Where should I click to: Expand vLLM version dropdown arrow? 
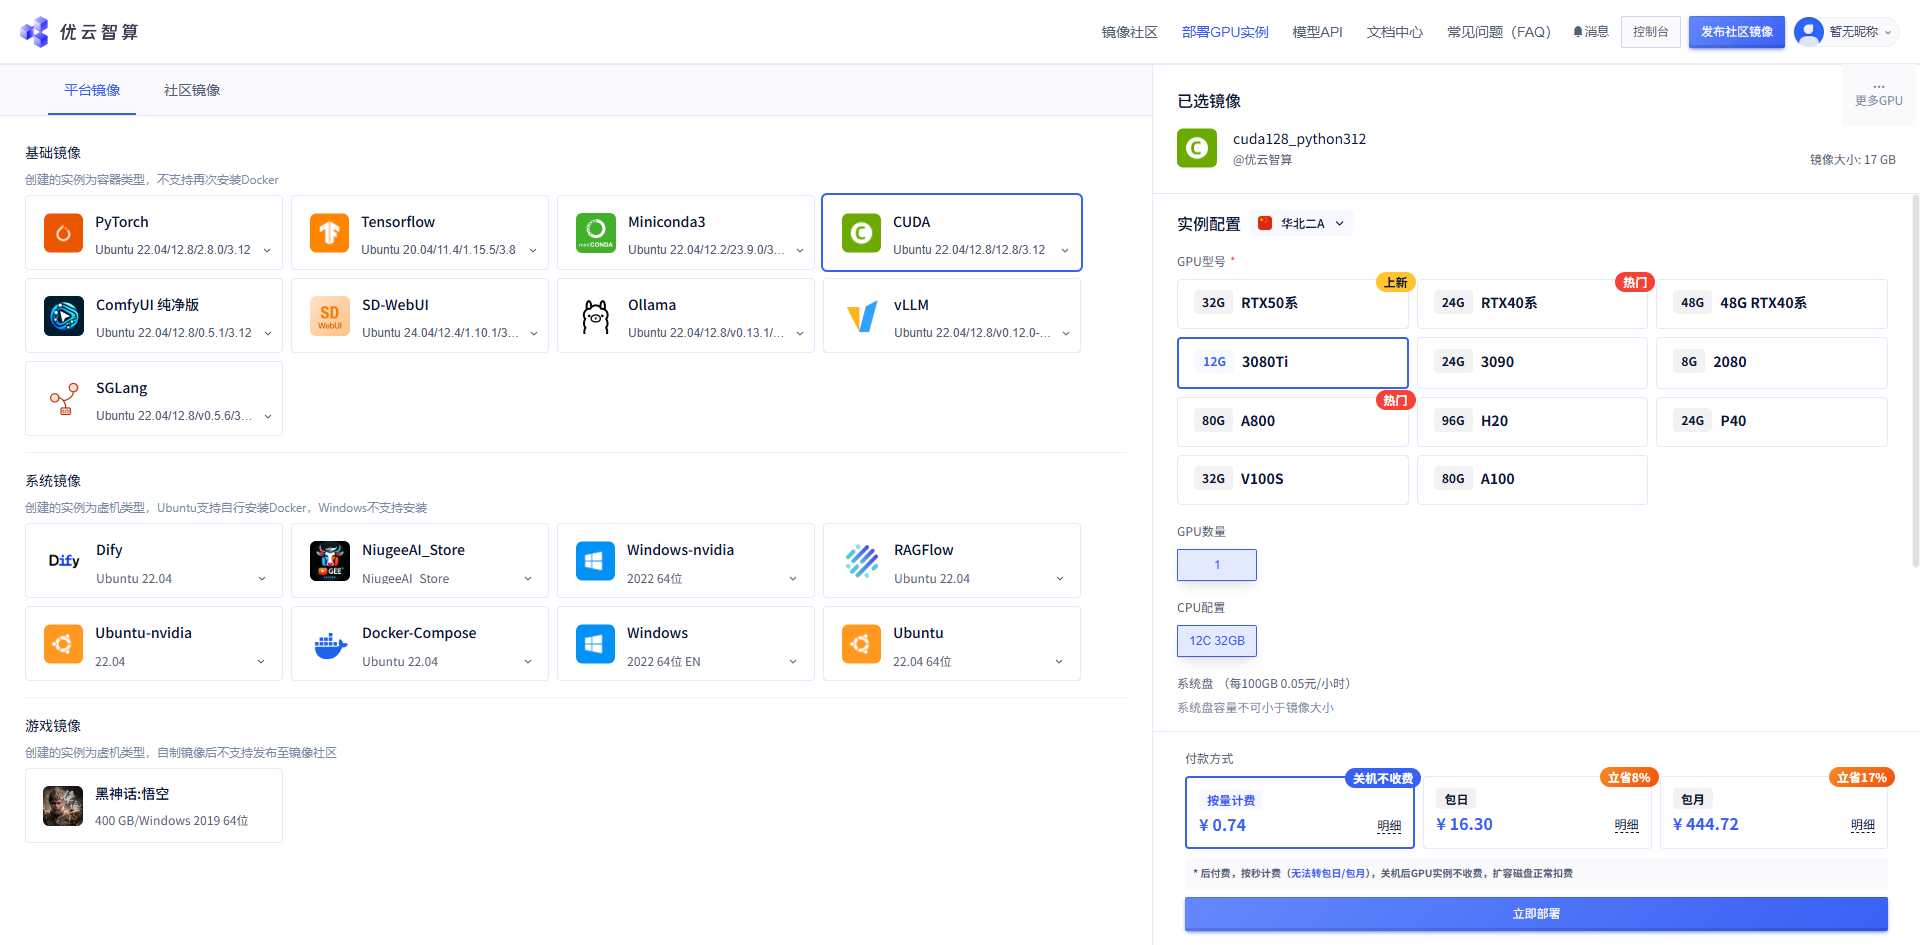tap(1066, 333)
